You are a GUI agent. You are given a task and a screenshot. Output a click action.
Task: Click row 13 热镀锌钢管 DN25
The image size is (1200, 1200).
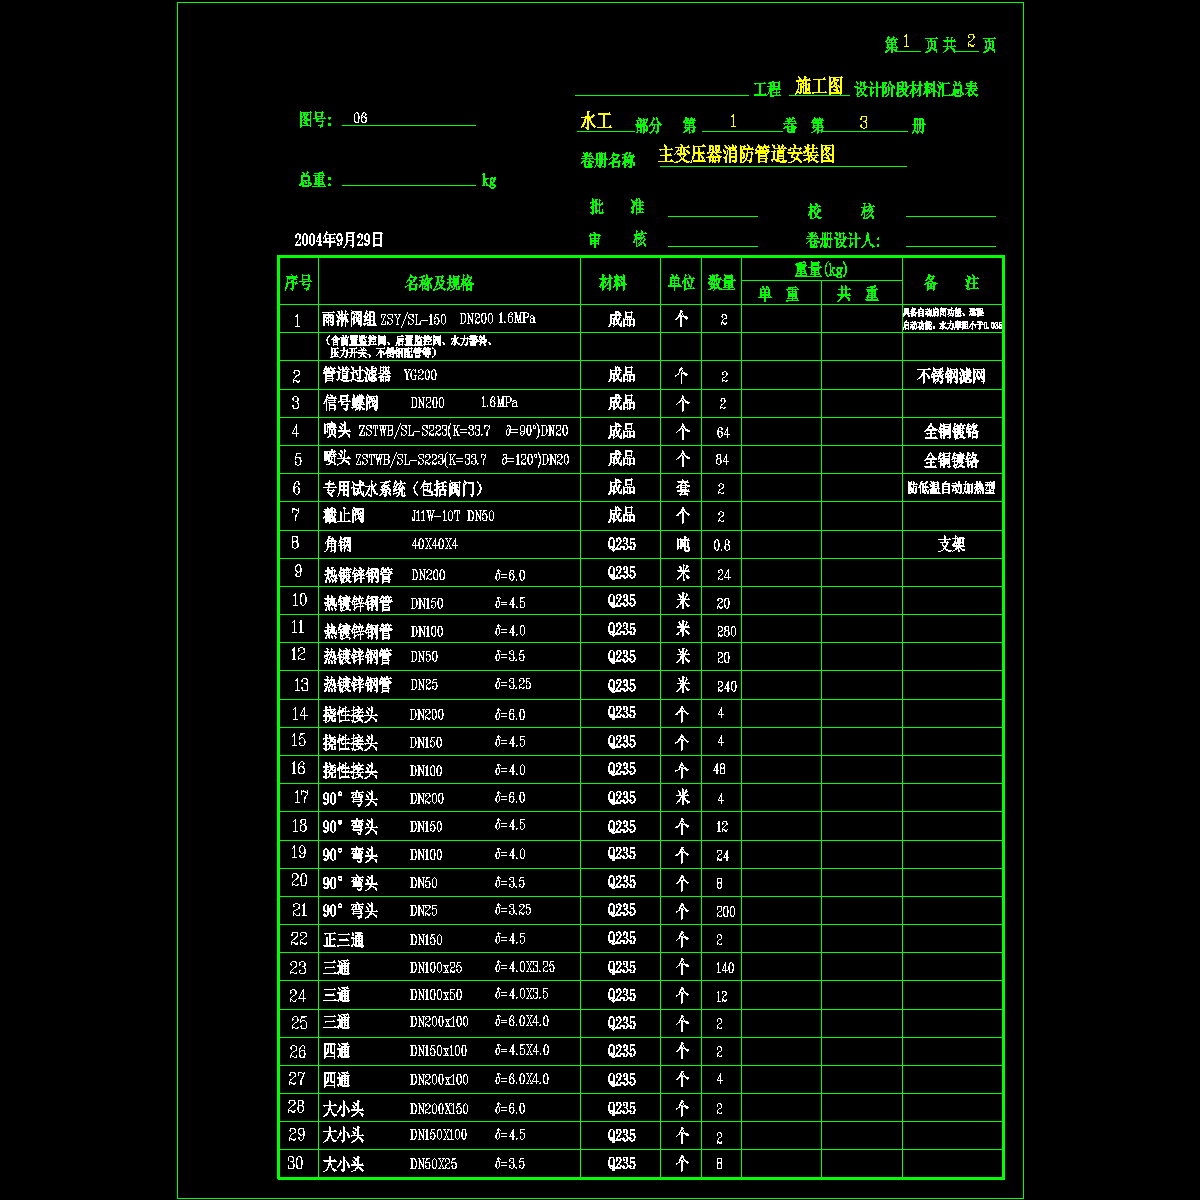point(426,685)
